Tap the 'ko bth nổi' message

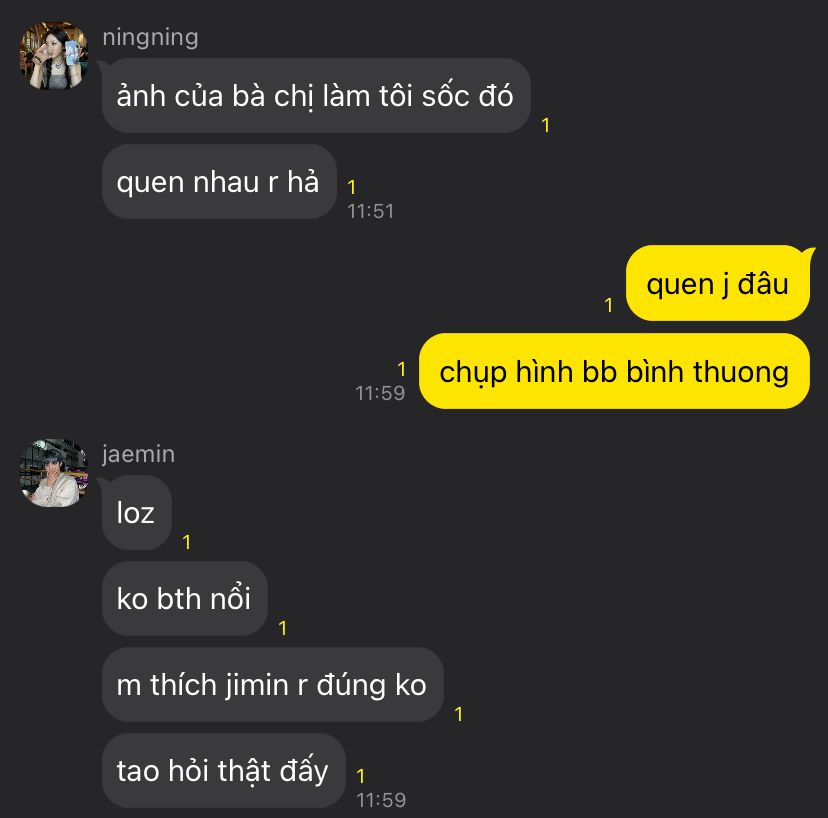[185, 599]
